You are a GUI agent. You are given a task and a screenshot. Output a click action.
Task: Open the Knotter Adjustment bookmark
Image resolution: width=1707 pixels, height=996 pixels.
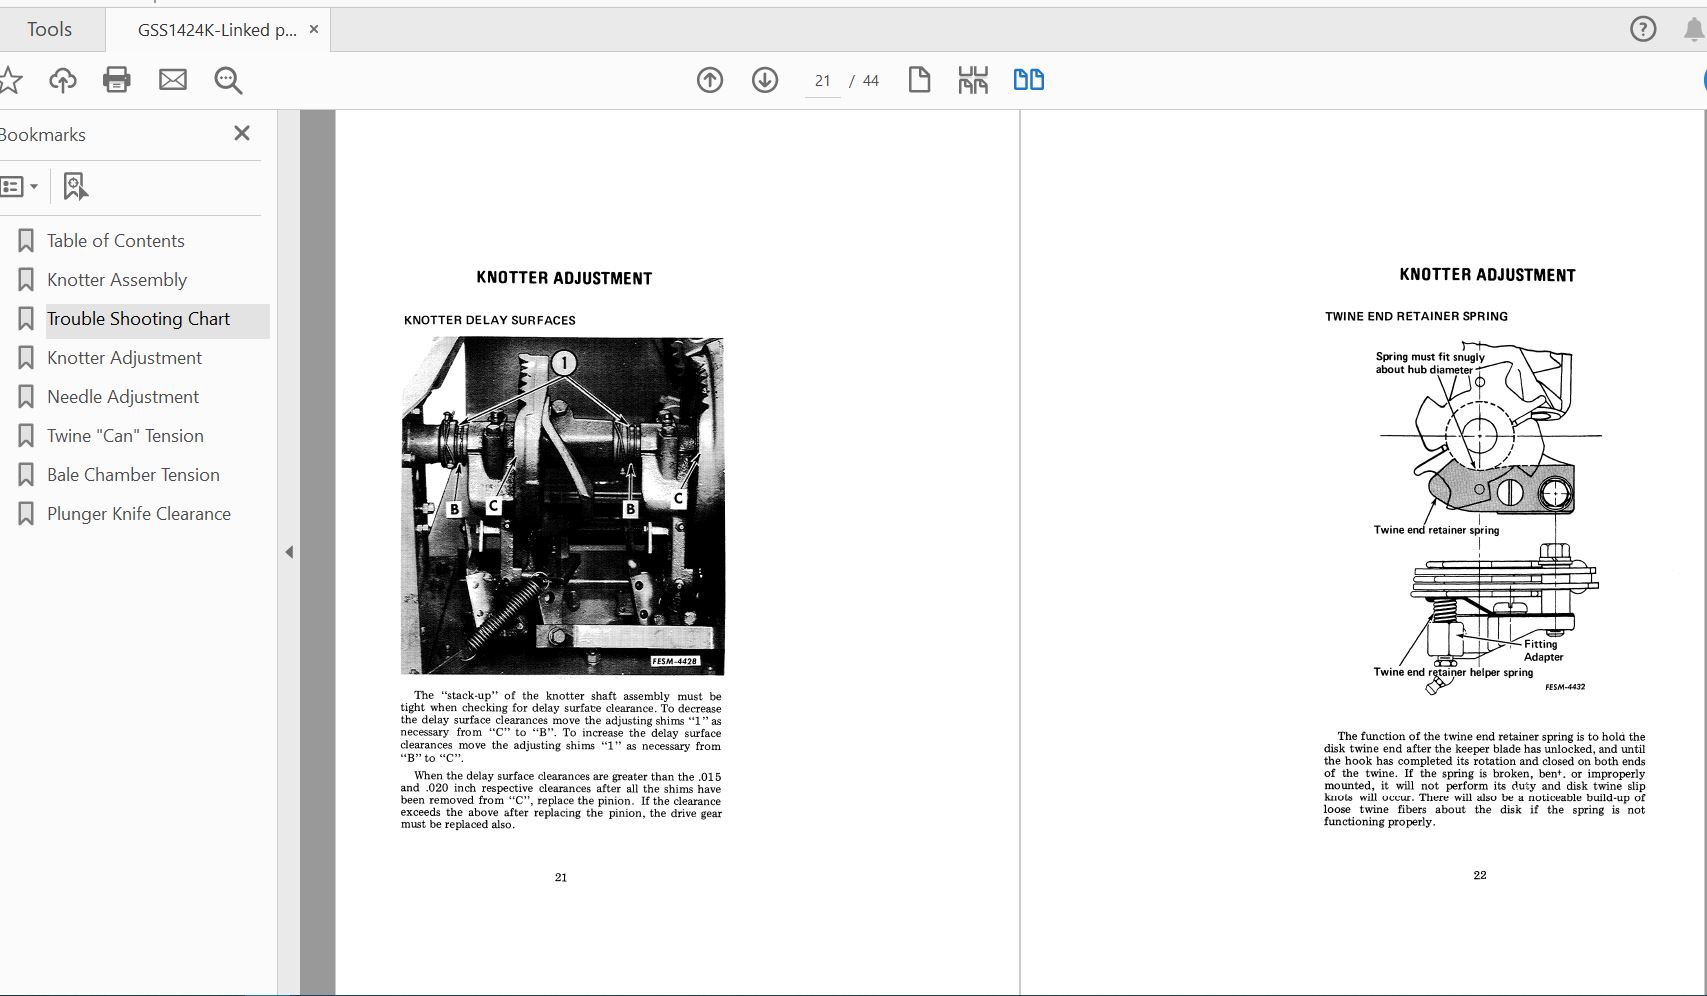(x=124, y=358)
